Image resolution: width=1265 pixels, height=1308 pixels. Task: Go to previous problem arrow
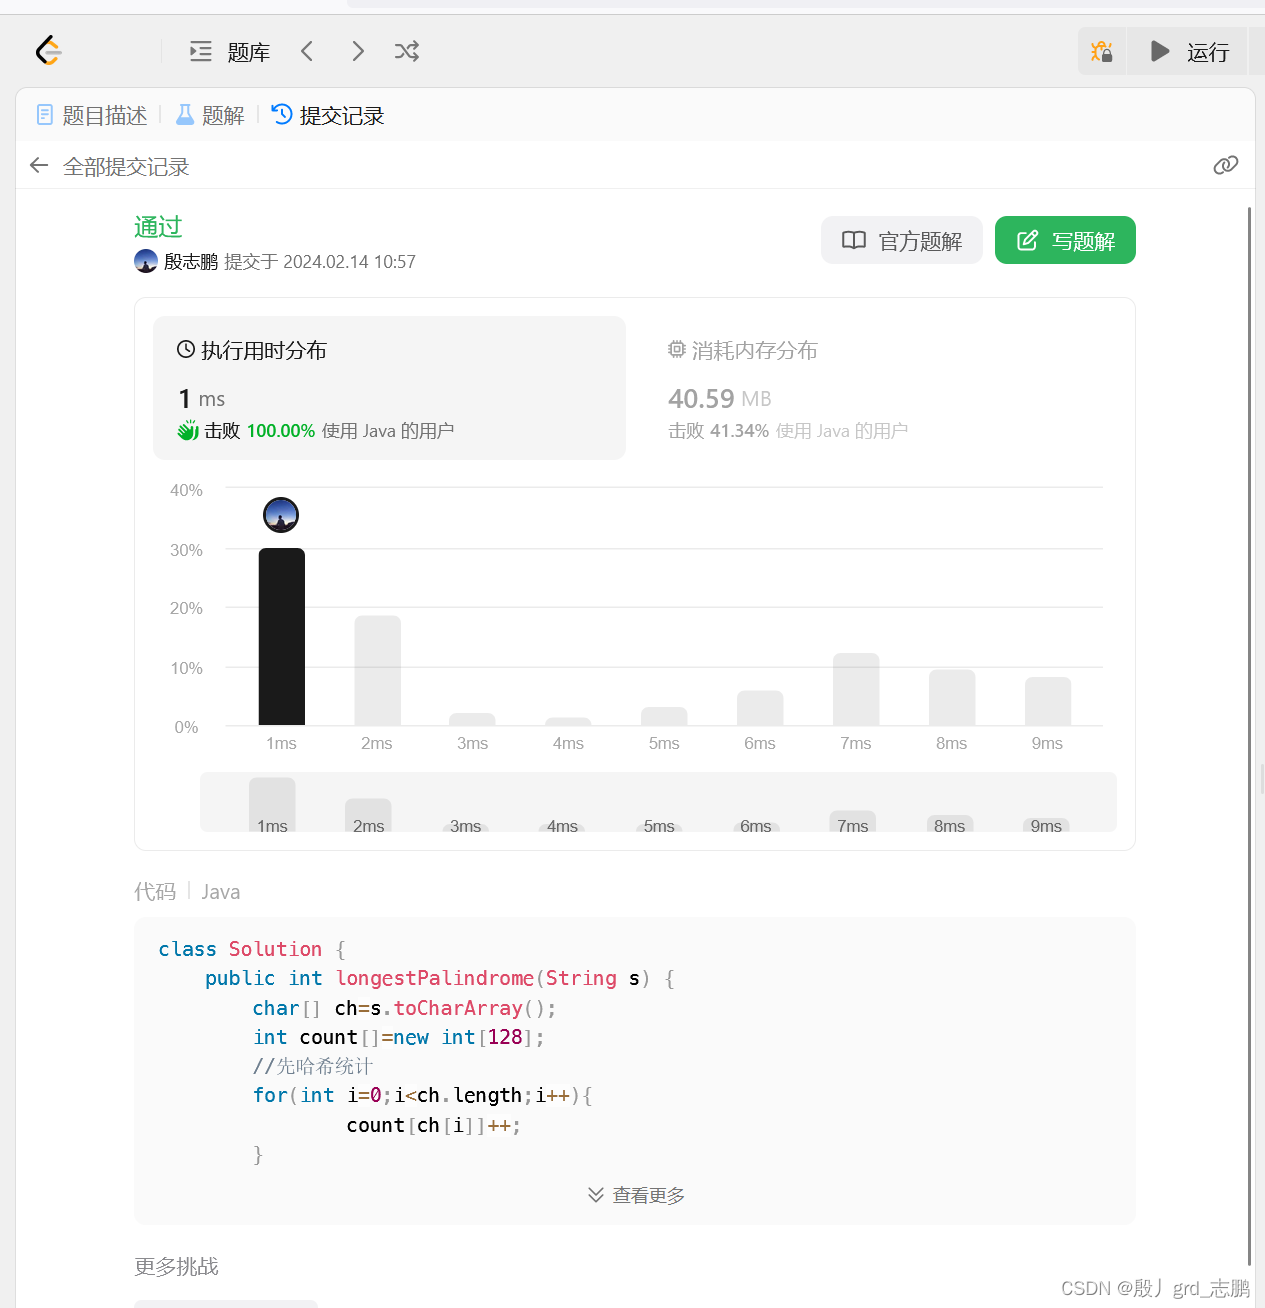pos(307,51)
